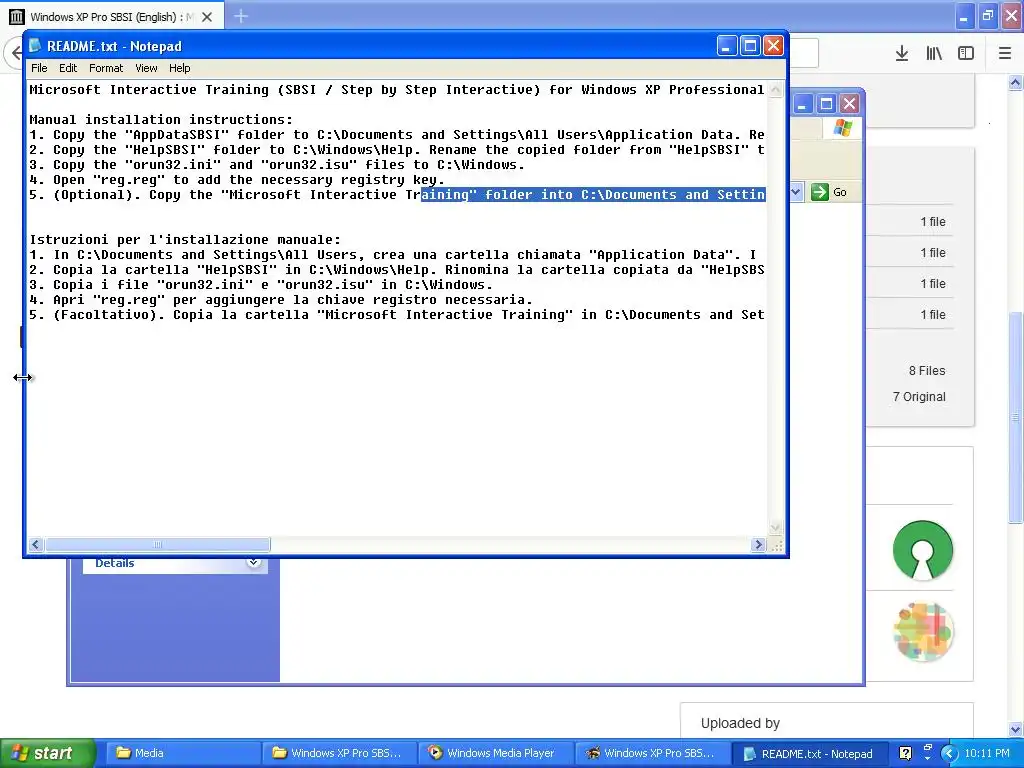Click the Notepad vertical scroll down arrow
Viewport: 1024px width, 768px height.
click(776, 528)
